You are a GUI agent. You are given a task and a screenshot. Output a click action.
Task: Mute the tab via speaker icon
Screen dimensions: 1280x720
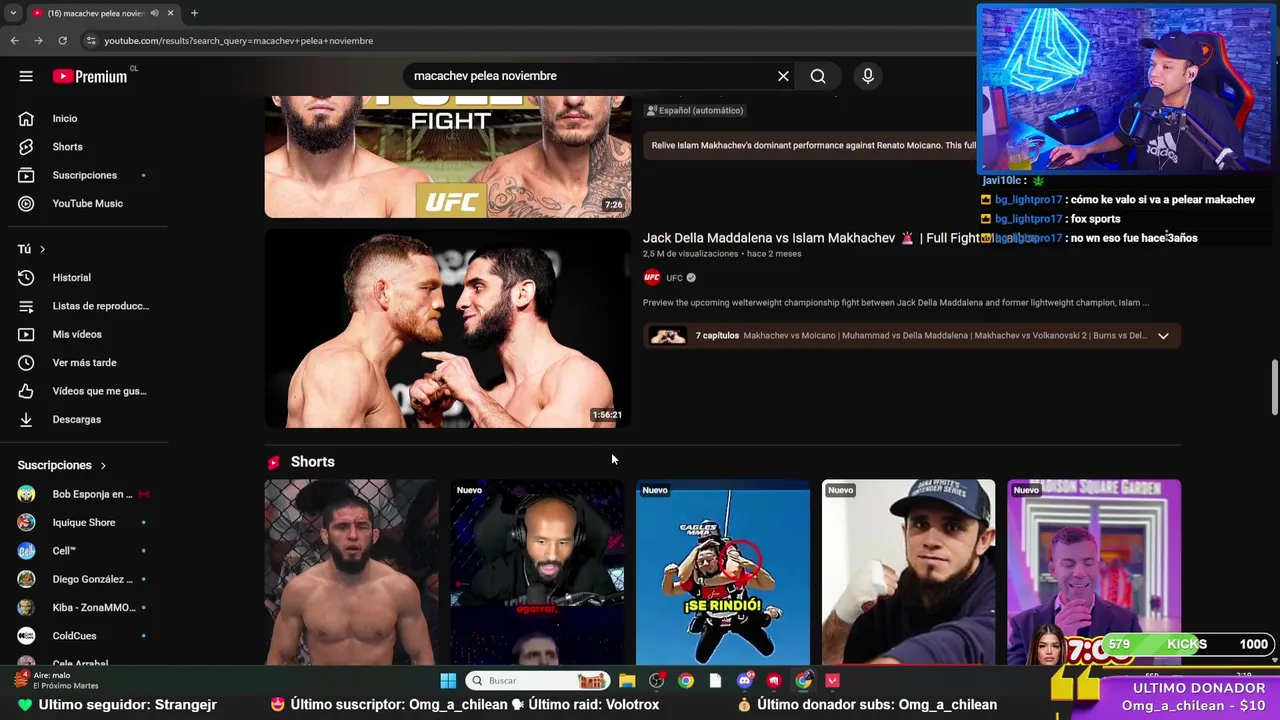point(154,13)
